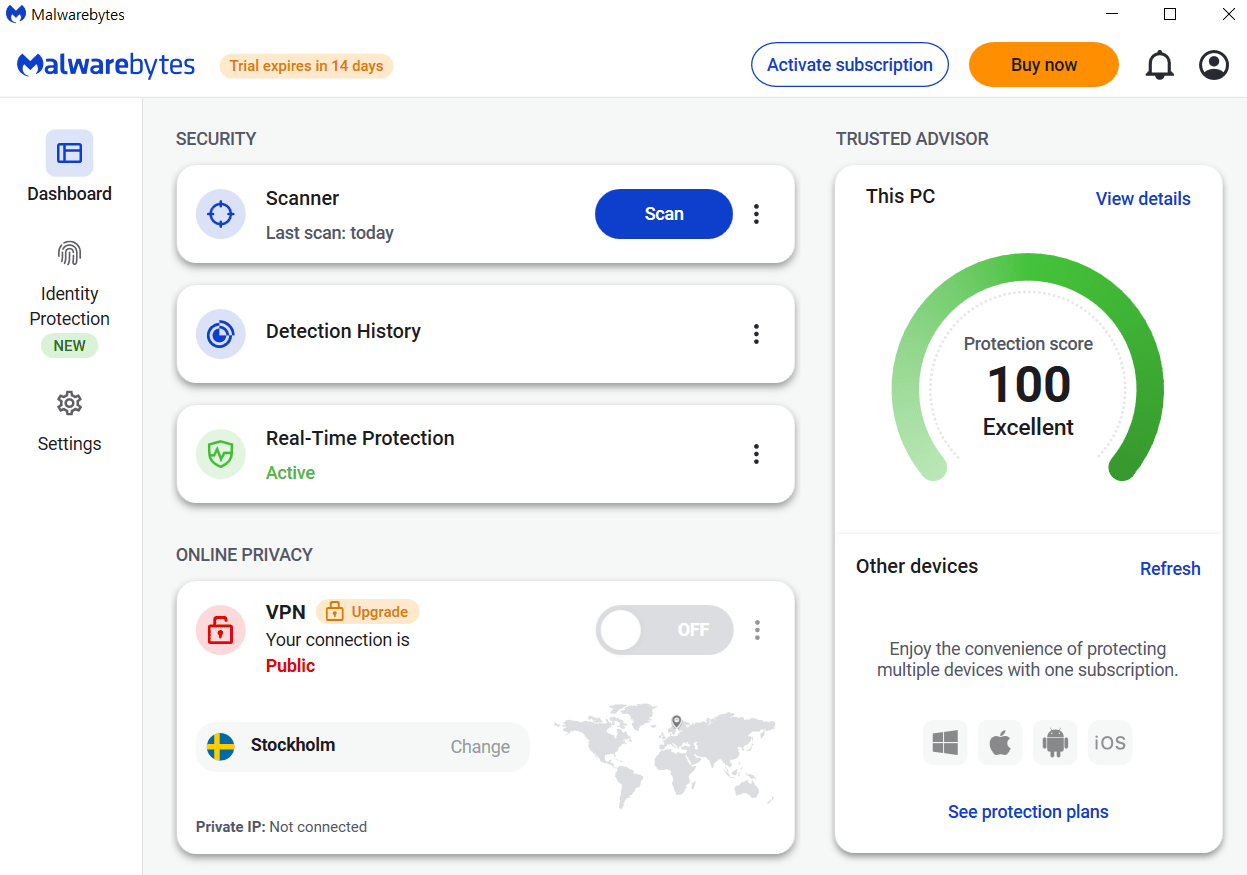Click the Real-Time Protection 'Active' status
Screen dimensions: 1247x875
(290, 473)
